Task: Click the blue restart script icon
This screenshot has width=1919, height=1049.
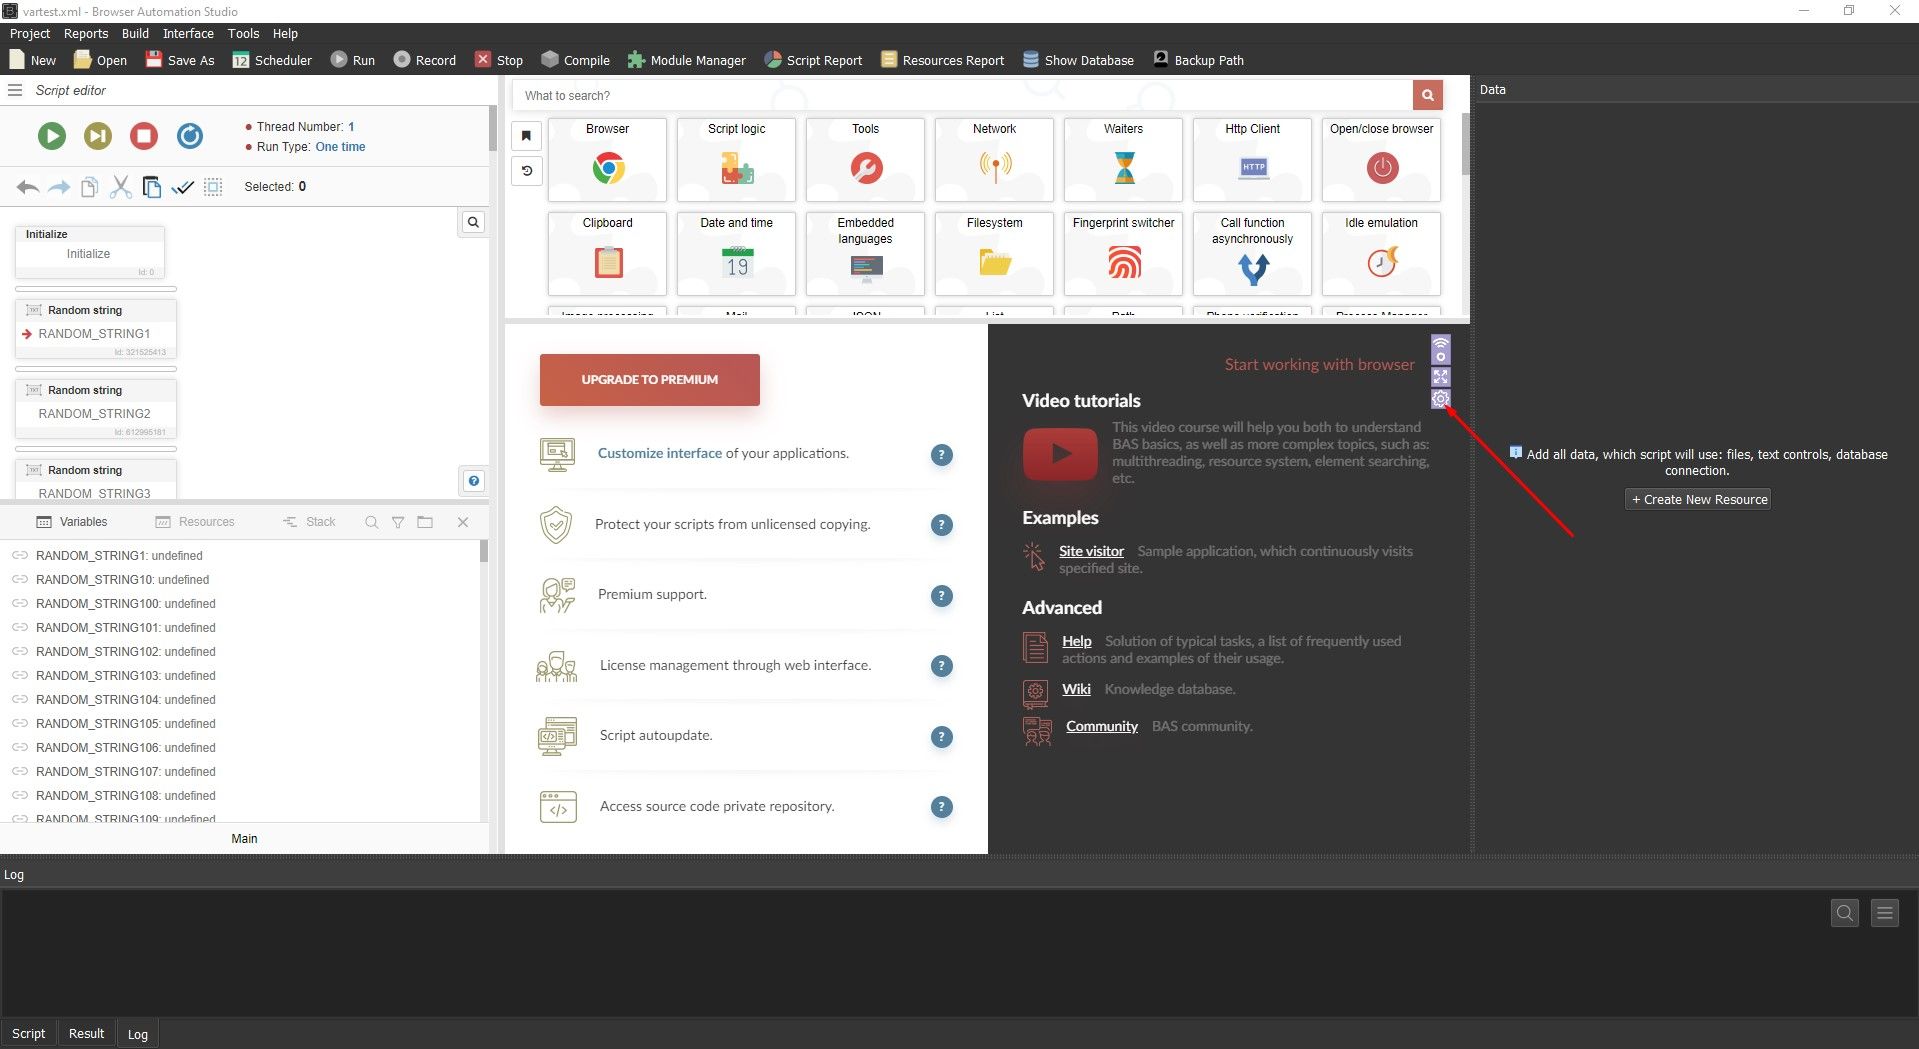Action: click(190, 136)
